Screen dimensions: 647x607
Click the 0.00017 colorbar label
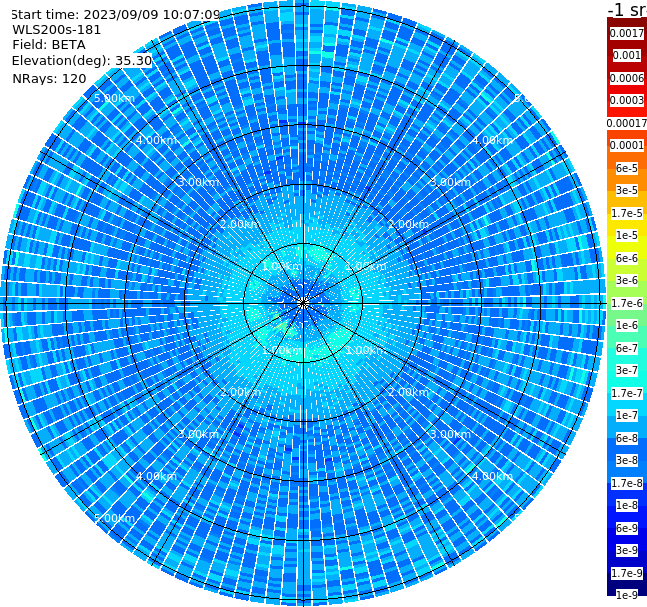627,123
